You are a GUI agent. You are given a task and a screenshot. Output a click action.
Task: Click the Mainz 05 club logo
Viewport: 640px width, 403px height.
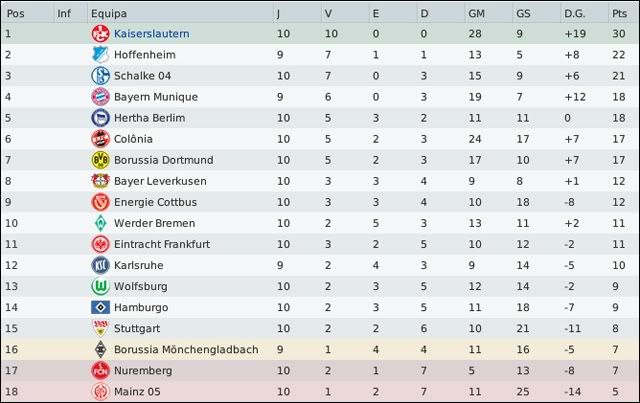(x=99, y=391)
